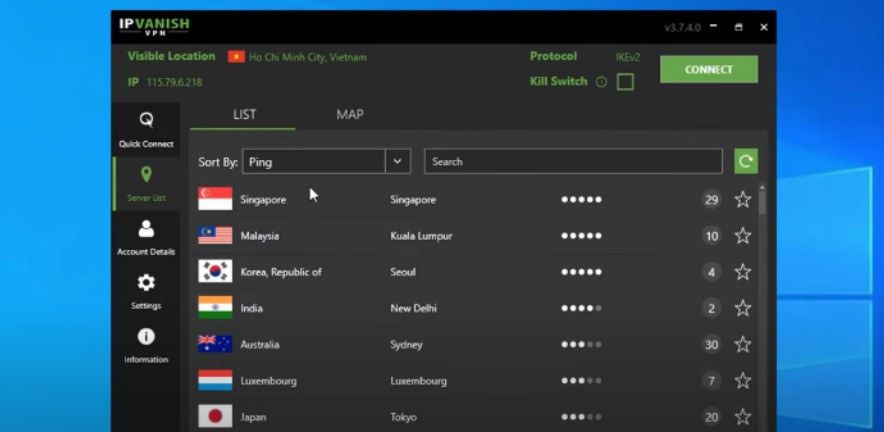Image resolution: width=884 pixels, height=432 pixels.
Task: Click the Australia flag icon
Action: click(215, 343)
